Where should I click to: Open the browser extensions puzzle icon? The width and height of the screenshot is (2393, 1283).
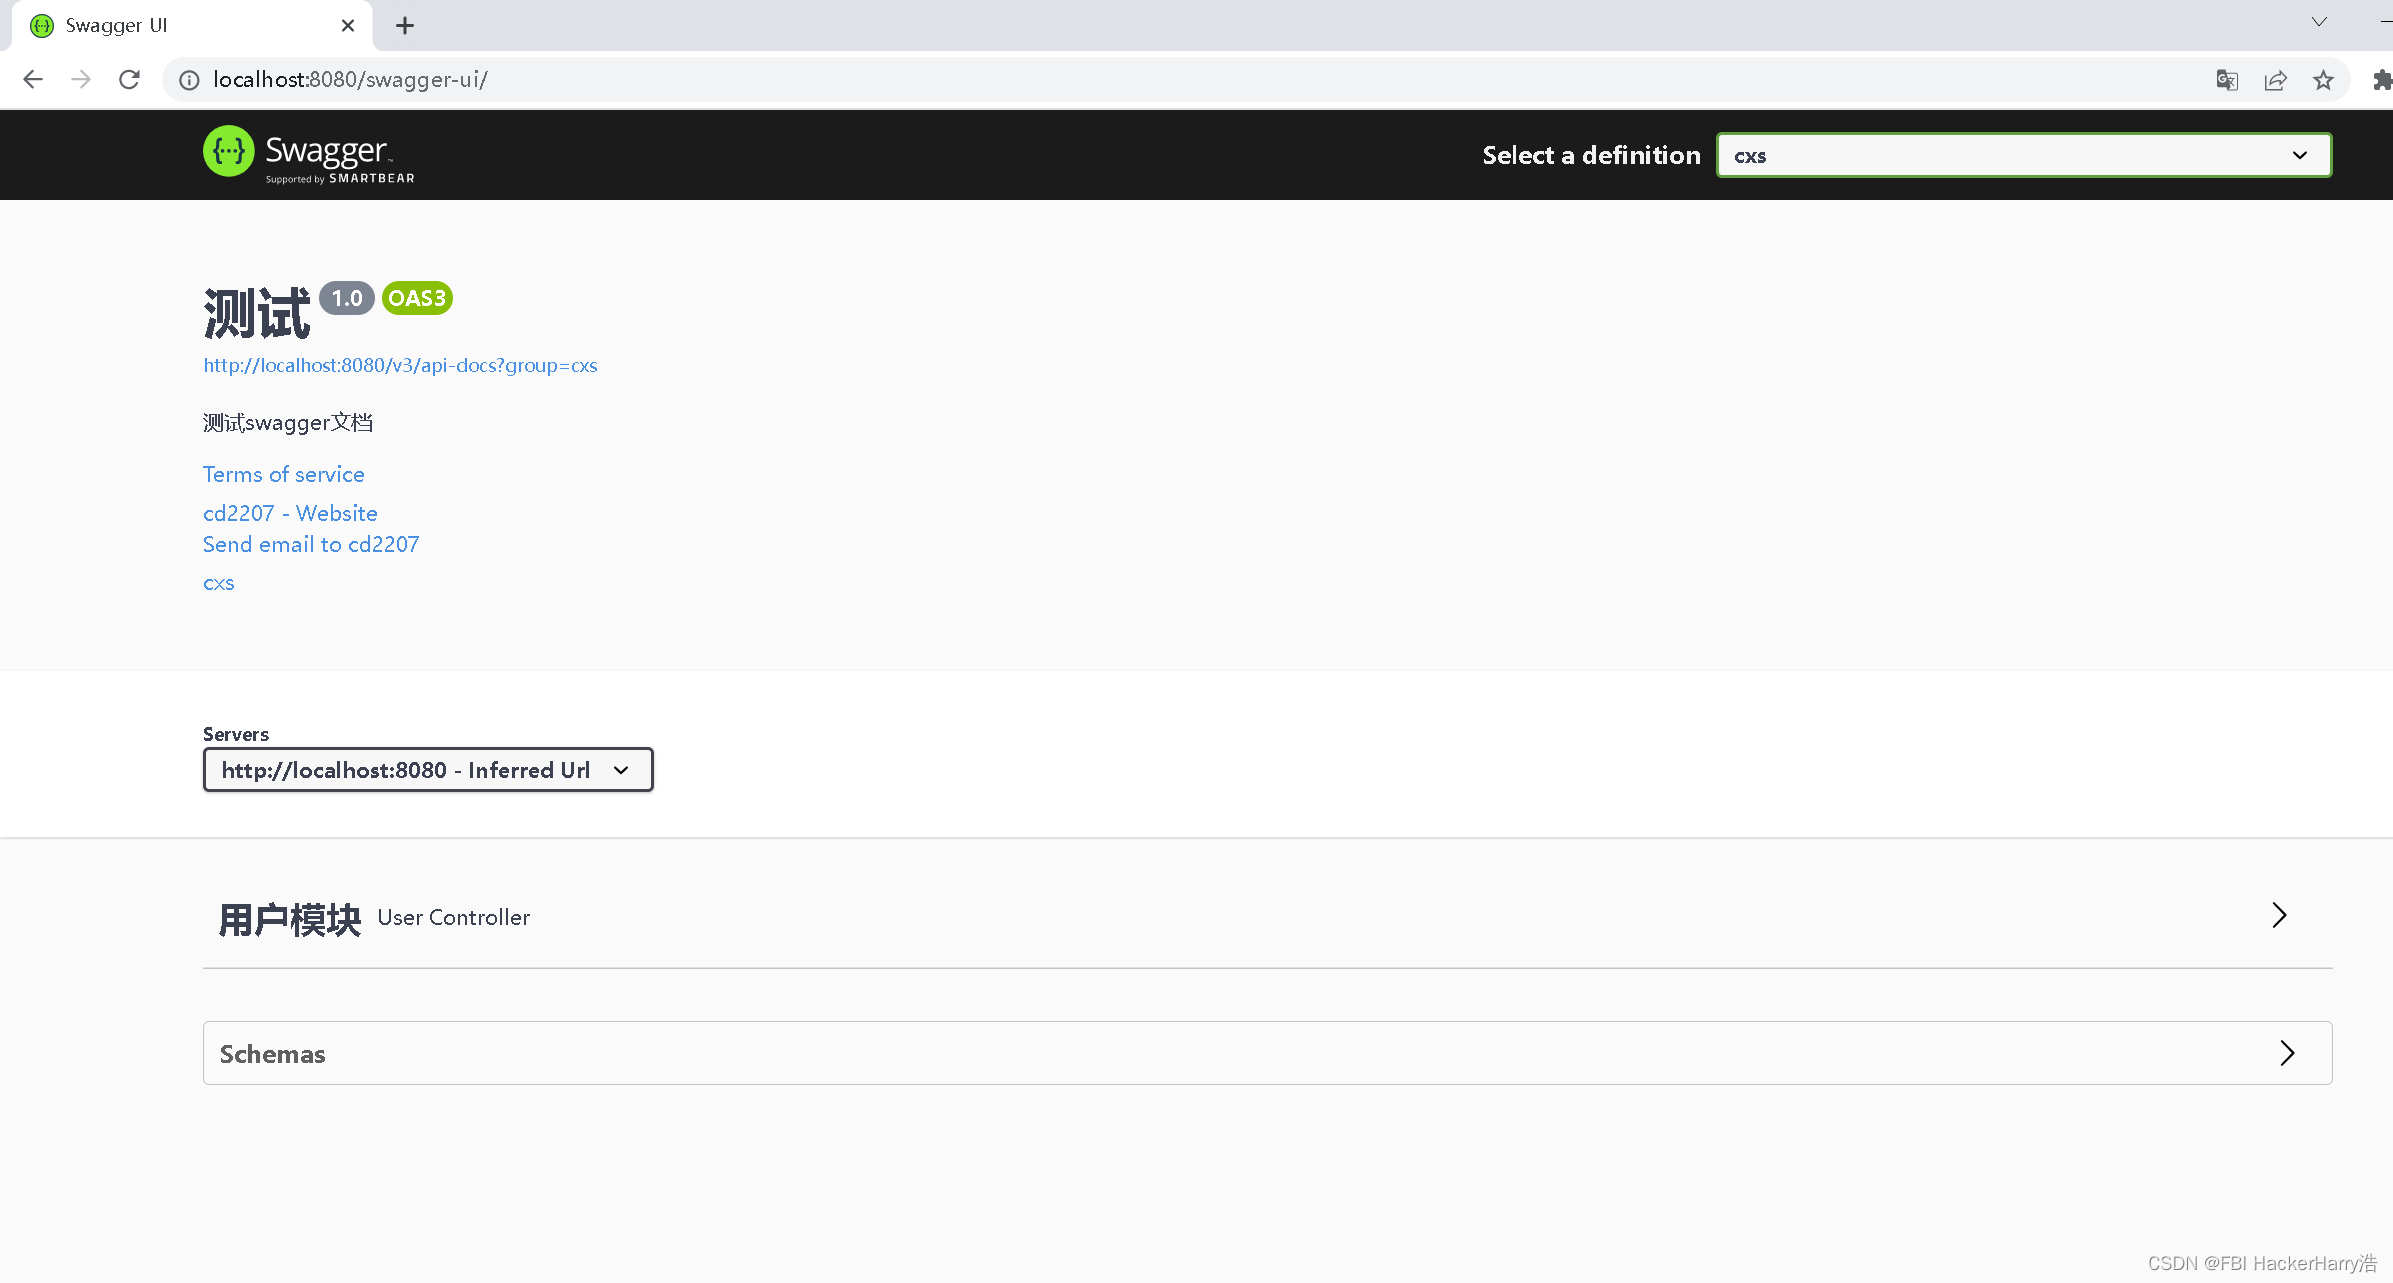[2381, 80]
